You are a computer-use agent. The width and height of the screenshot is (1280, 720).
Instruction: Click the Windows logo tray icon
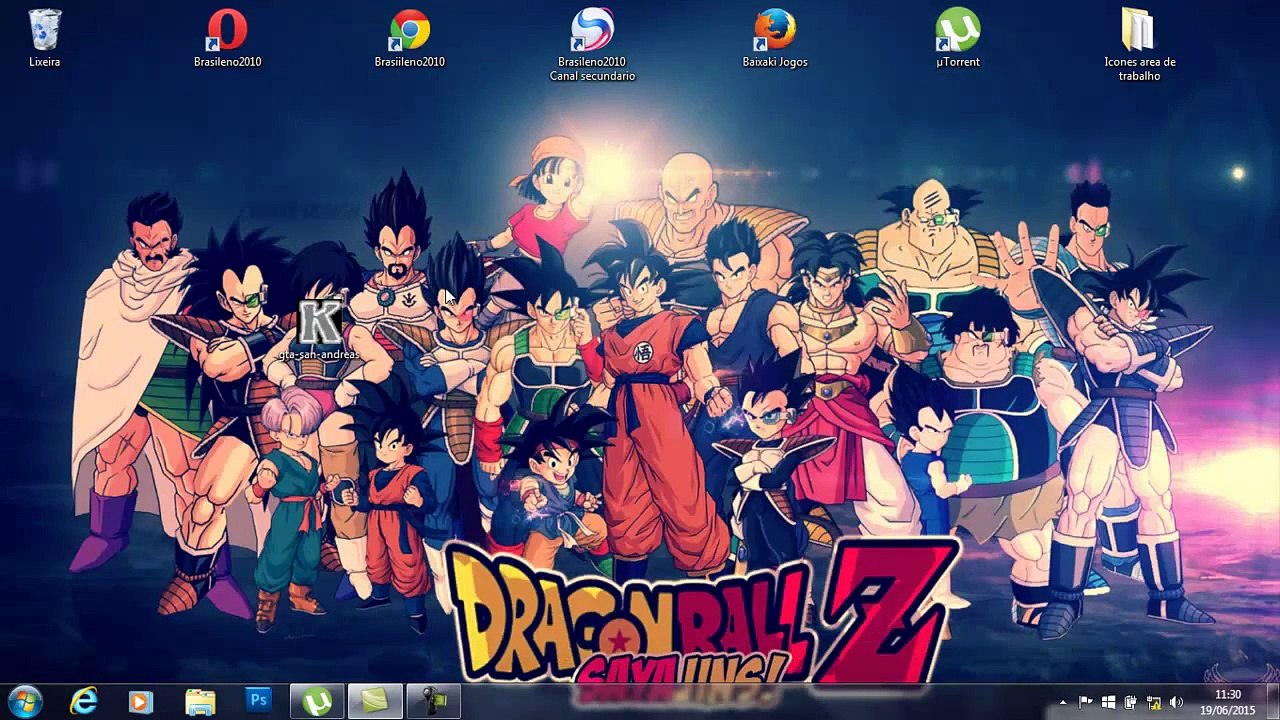pyautogui.click(x=1108, y=702)
